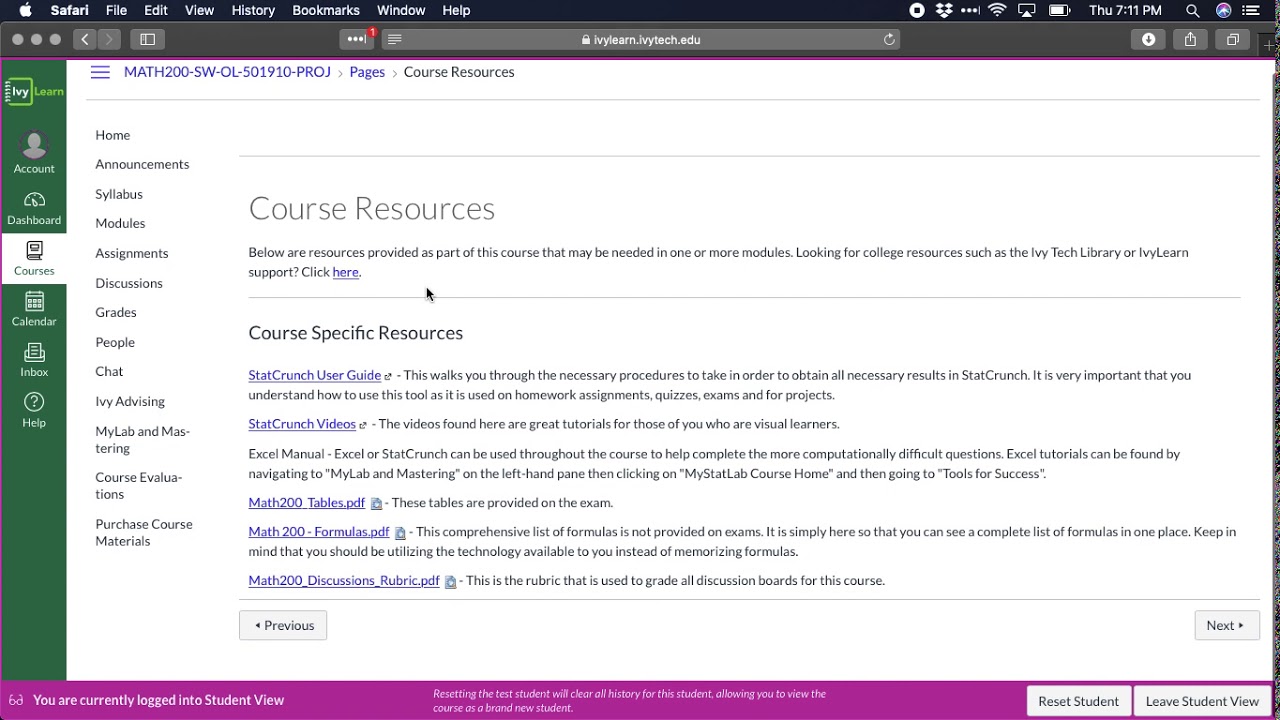Viewport: 1280px width, 720px height.
Task: Open the History menu in menu bar
Action: click(x=253, y=10)
